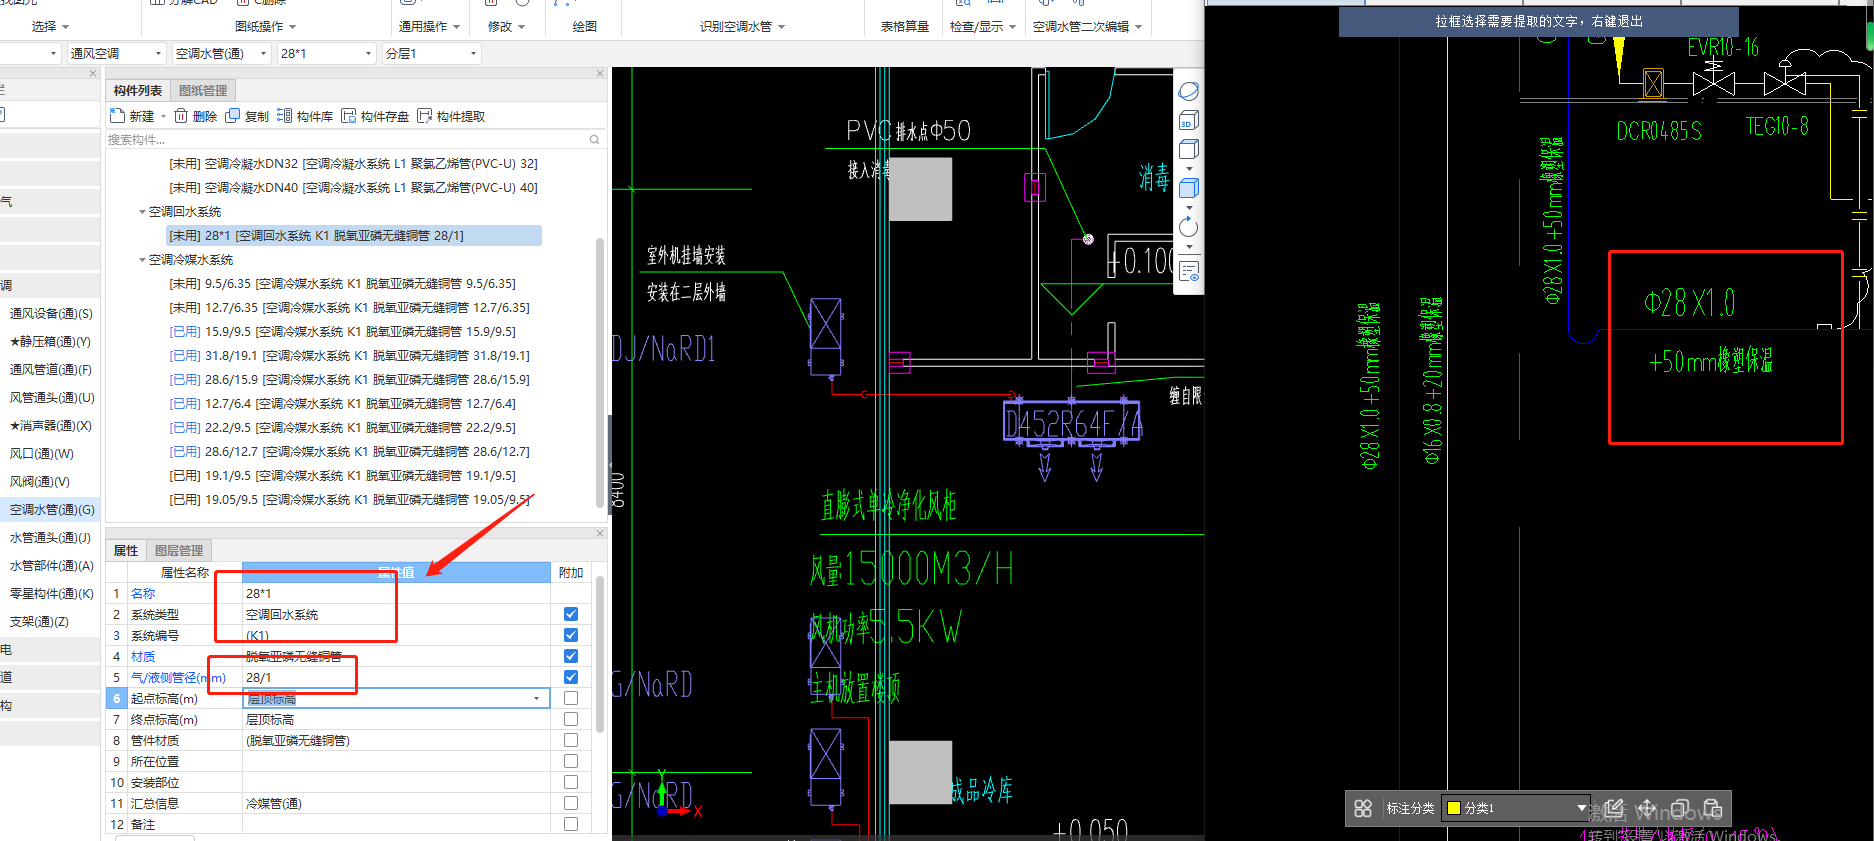This screenshot has width=1874, height=841.
Task: Switch to the 图层管理 tab
Action: pos(179,550)
